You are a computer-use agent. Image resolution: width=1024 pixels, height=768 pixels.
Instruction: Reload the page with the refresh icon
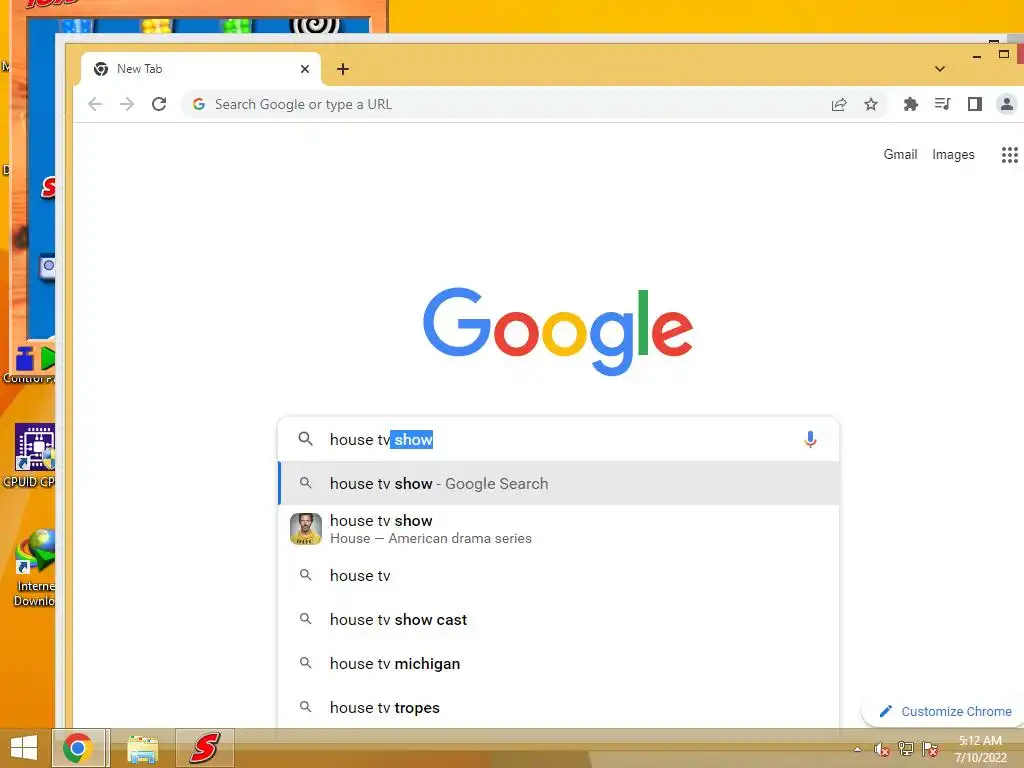(x=159, y=104)
